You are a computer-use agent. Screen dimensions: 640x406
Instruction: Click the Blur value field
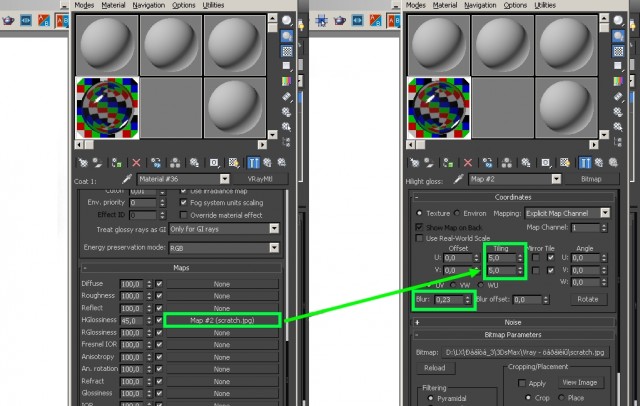tap(448, 300)
